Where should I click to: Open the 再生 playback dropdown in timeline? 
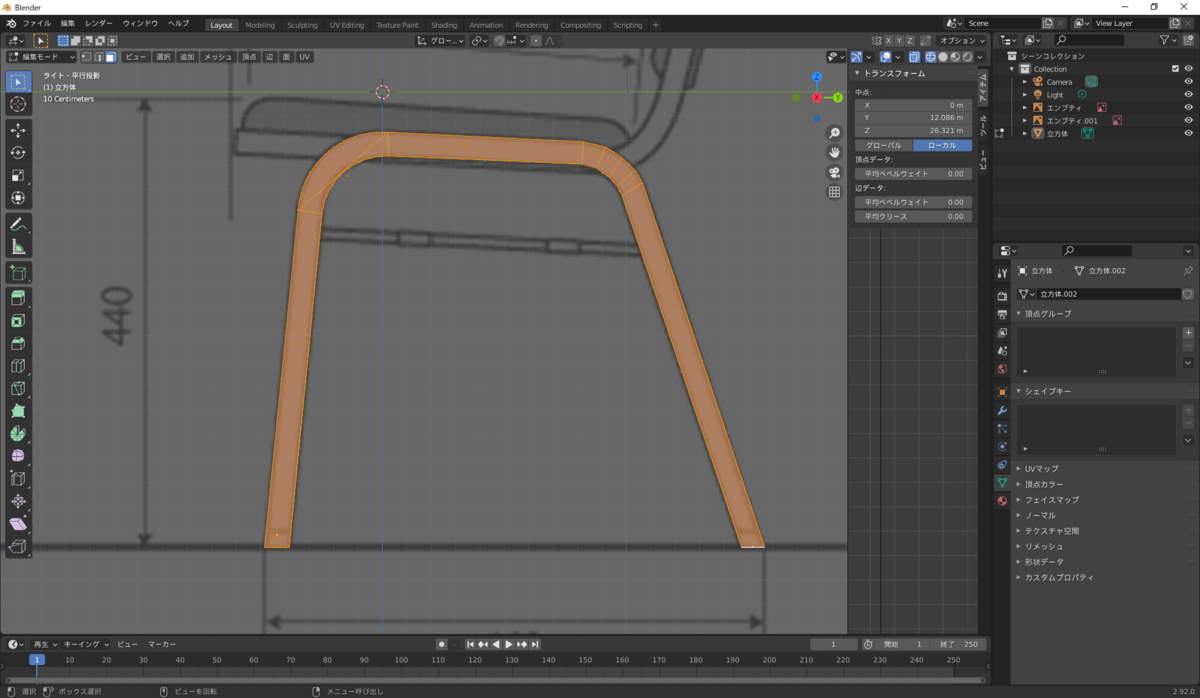coord(44,644)
